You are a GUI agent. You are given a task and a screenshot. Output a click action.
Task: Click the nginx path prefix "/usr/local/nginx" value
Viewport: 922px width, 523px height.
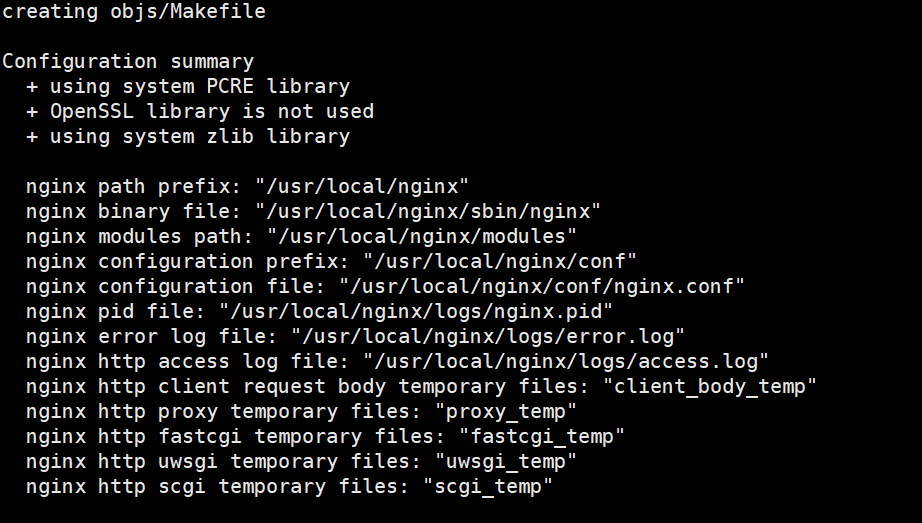click(362, 187)
